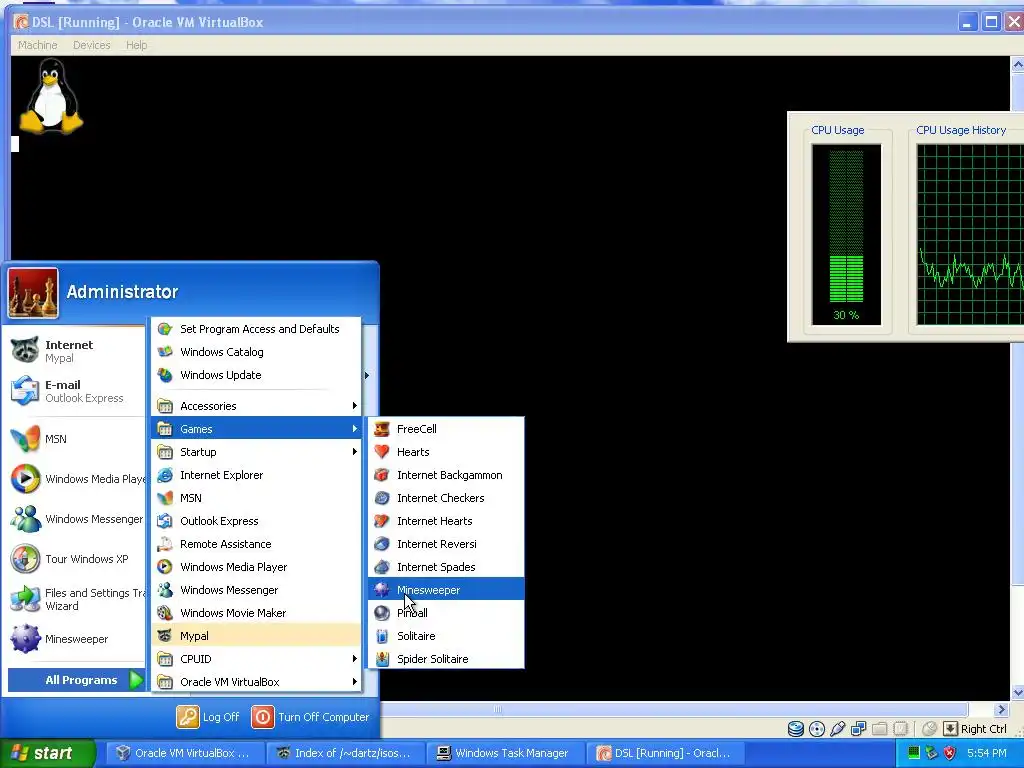The image size is (1024, 768).
Task: Click the MSN butterfly icon in All Programs
Action: pos(165,498)
